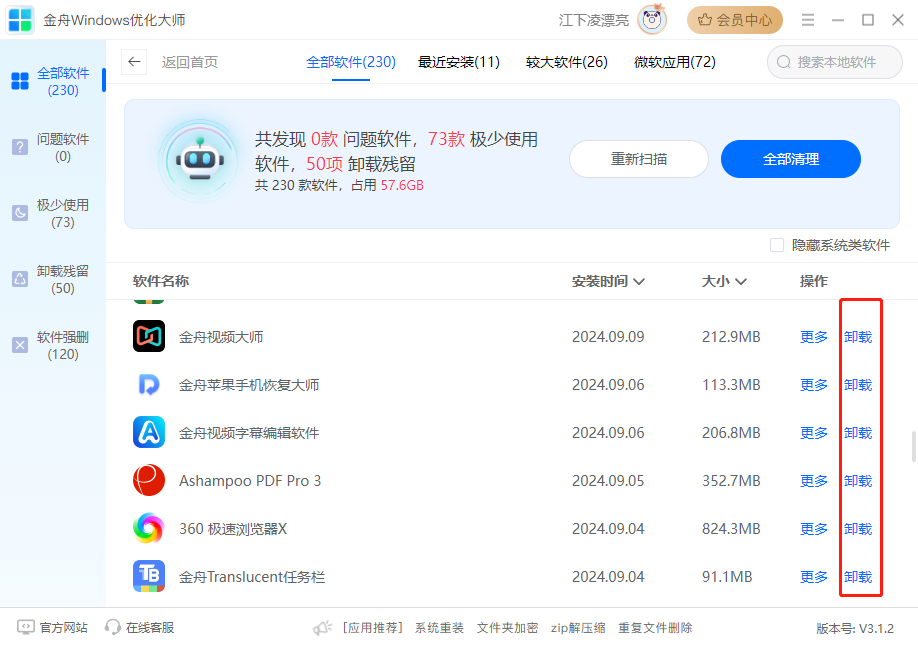Click the 全部清理 button
The width and height of the screenshot is (918, 647).
coord(790,159)
